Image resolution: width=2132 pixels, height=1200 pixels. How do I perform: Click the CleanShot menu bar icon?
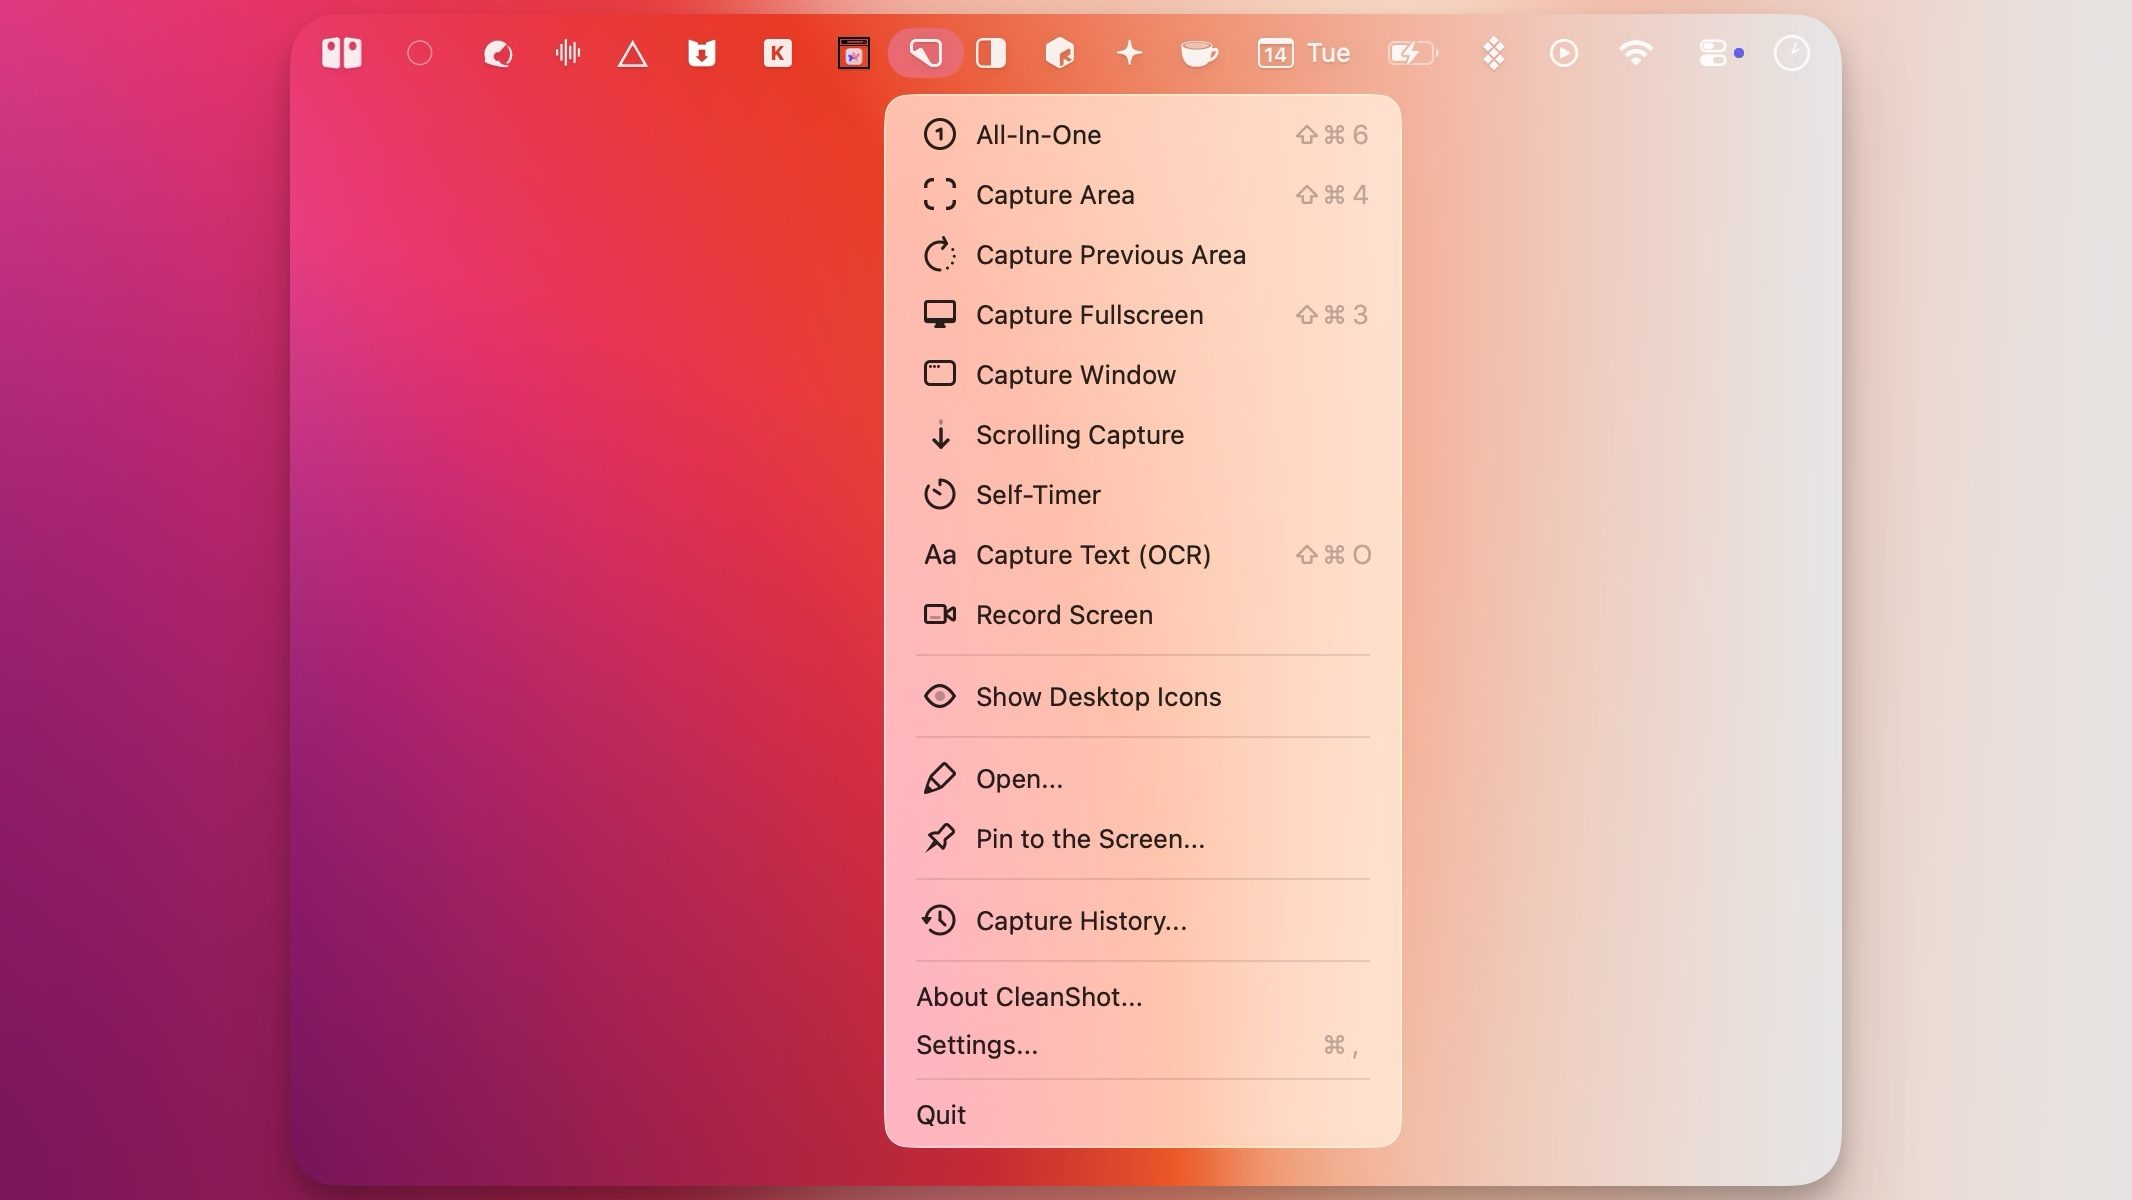925,53
